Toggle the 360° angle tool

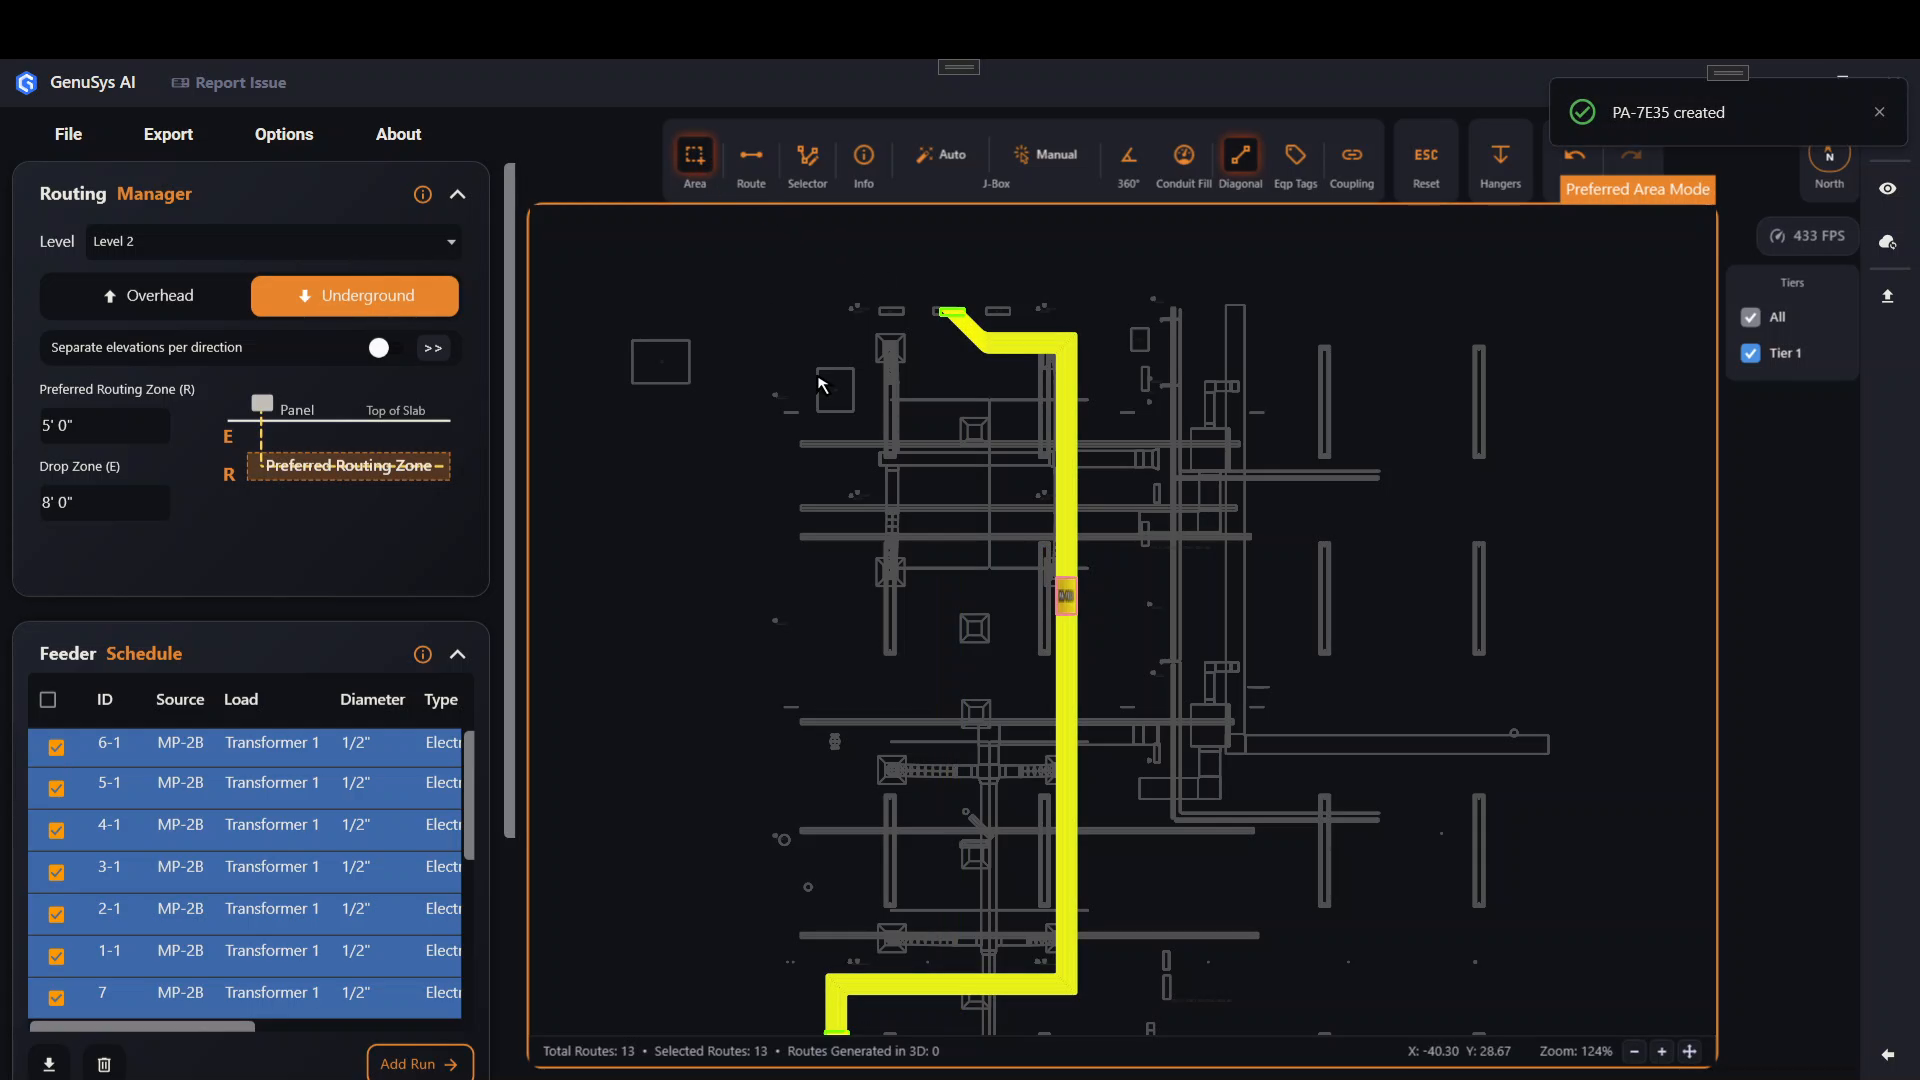pyautogui.click(x=1128, y=163)
